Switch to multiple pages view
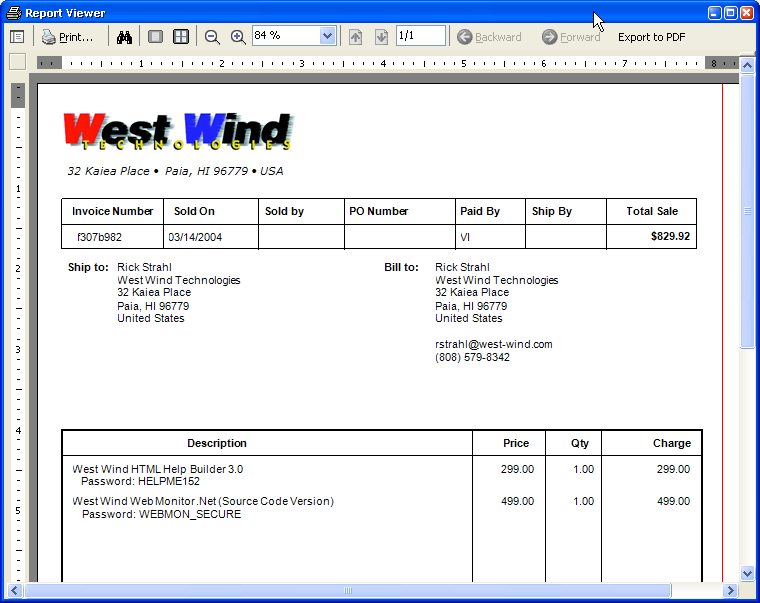This screenshot has width=760, height=603. 181,37
